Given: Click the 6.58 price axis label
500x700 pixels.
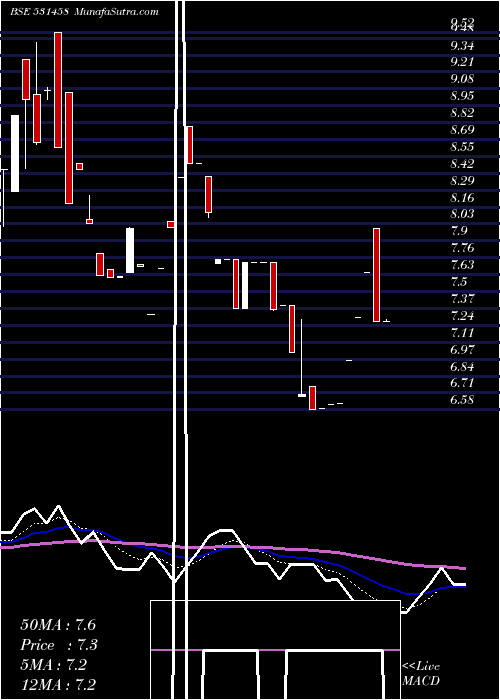Looking at the screenshot, I should (462, 400).
